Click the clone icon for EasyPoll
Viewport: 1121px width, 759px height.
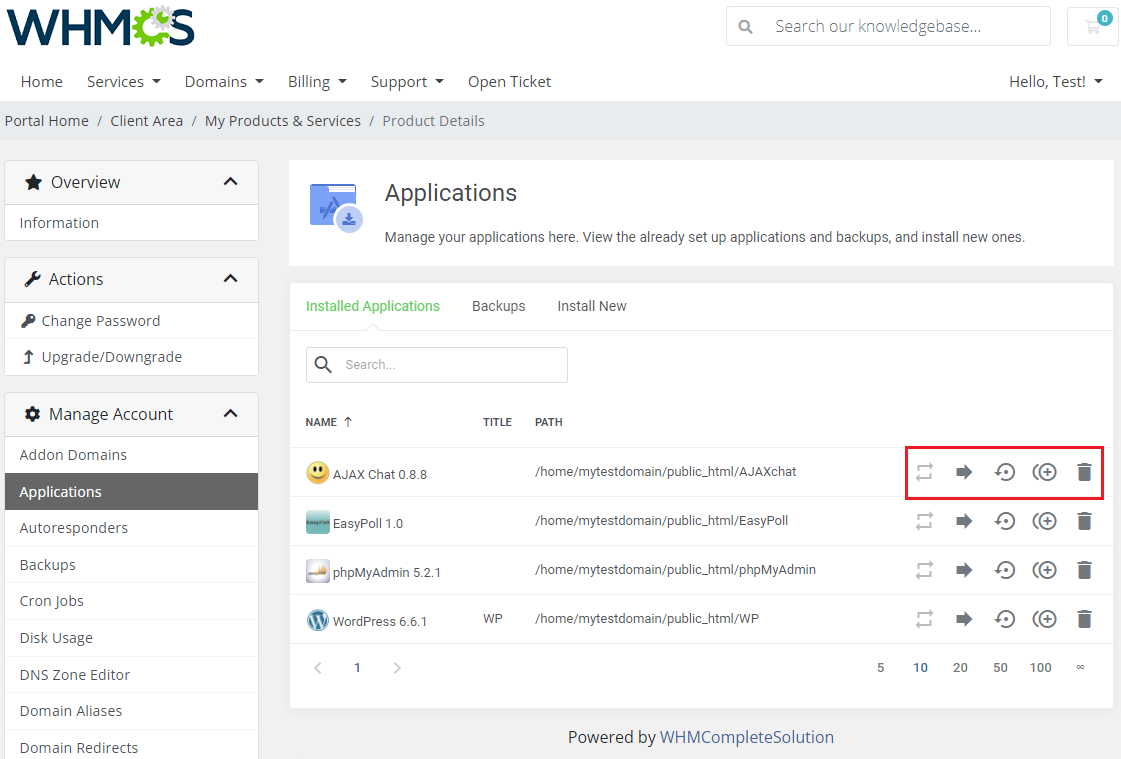pyautogui.click(x=1045, y=521)
